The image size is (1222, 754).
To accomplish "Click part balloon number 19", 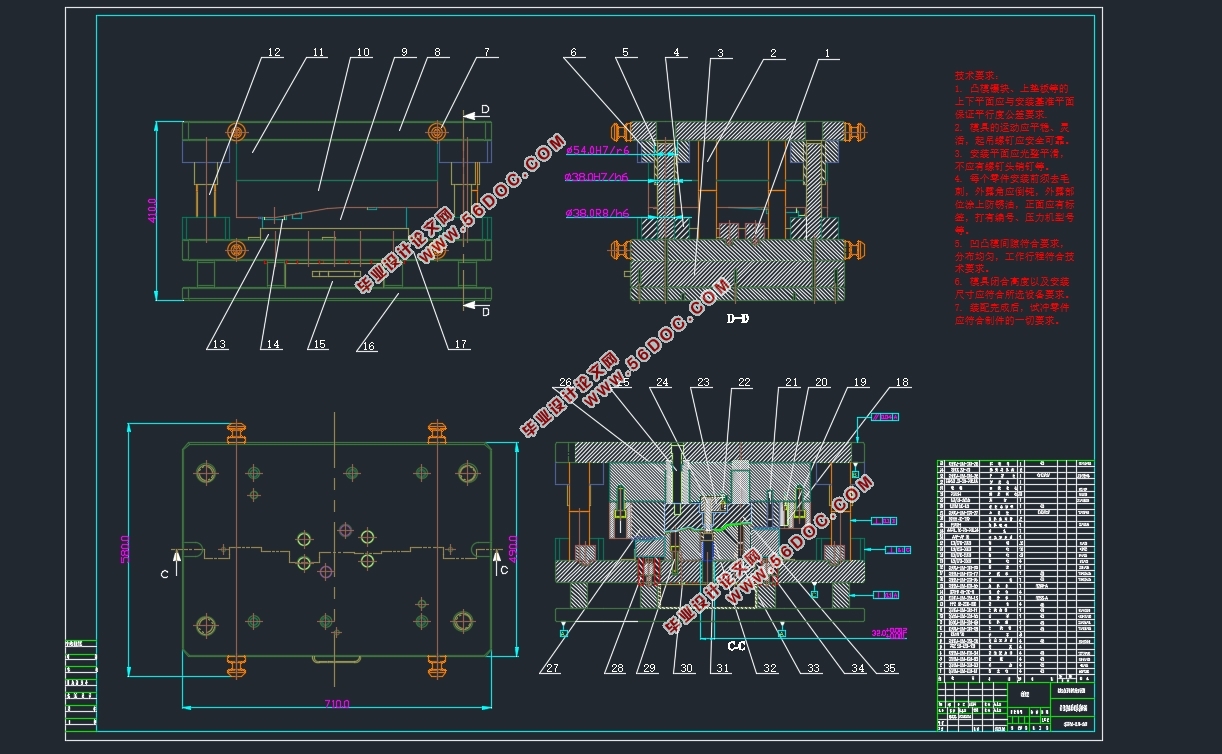I will (859, 382).
